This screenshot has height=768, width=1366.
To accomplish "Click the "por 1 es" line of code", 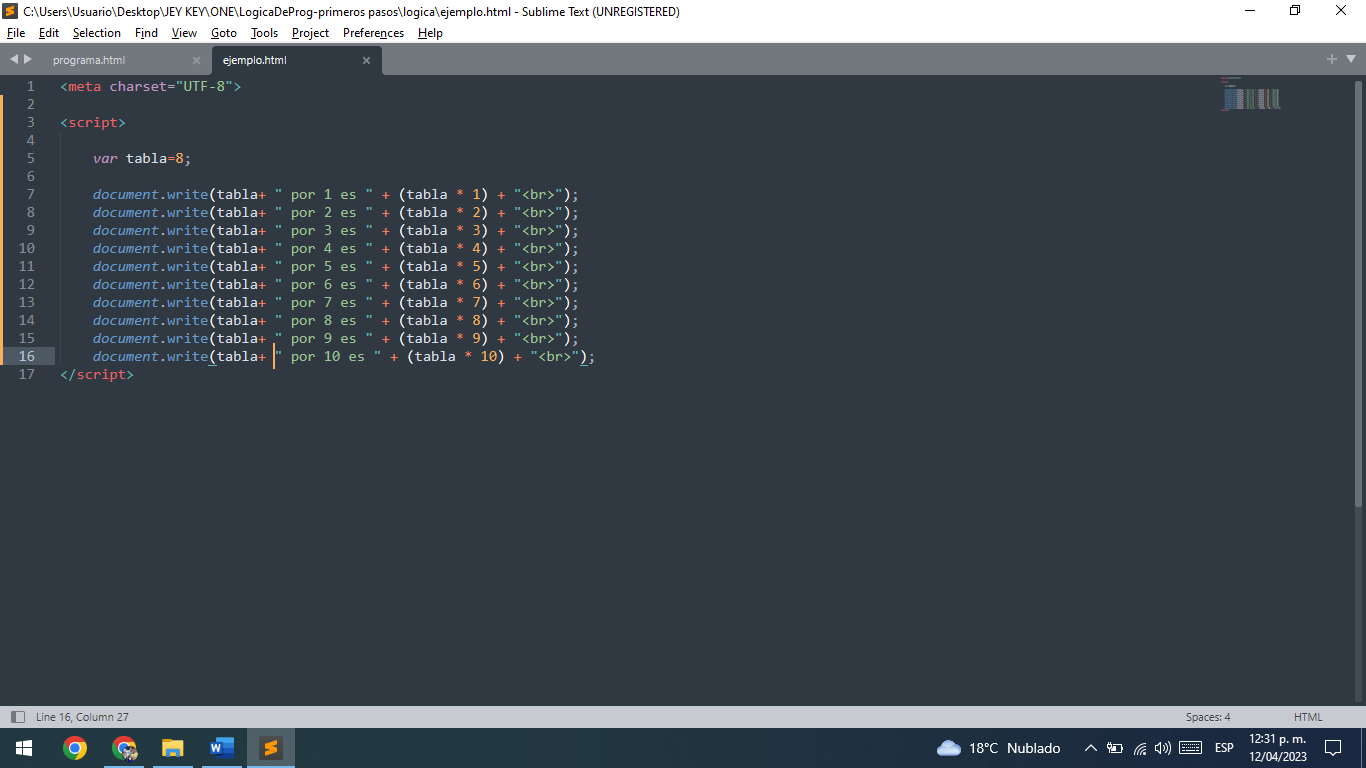I will [x=336, y=194].
